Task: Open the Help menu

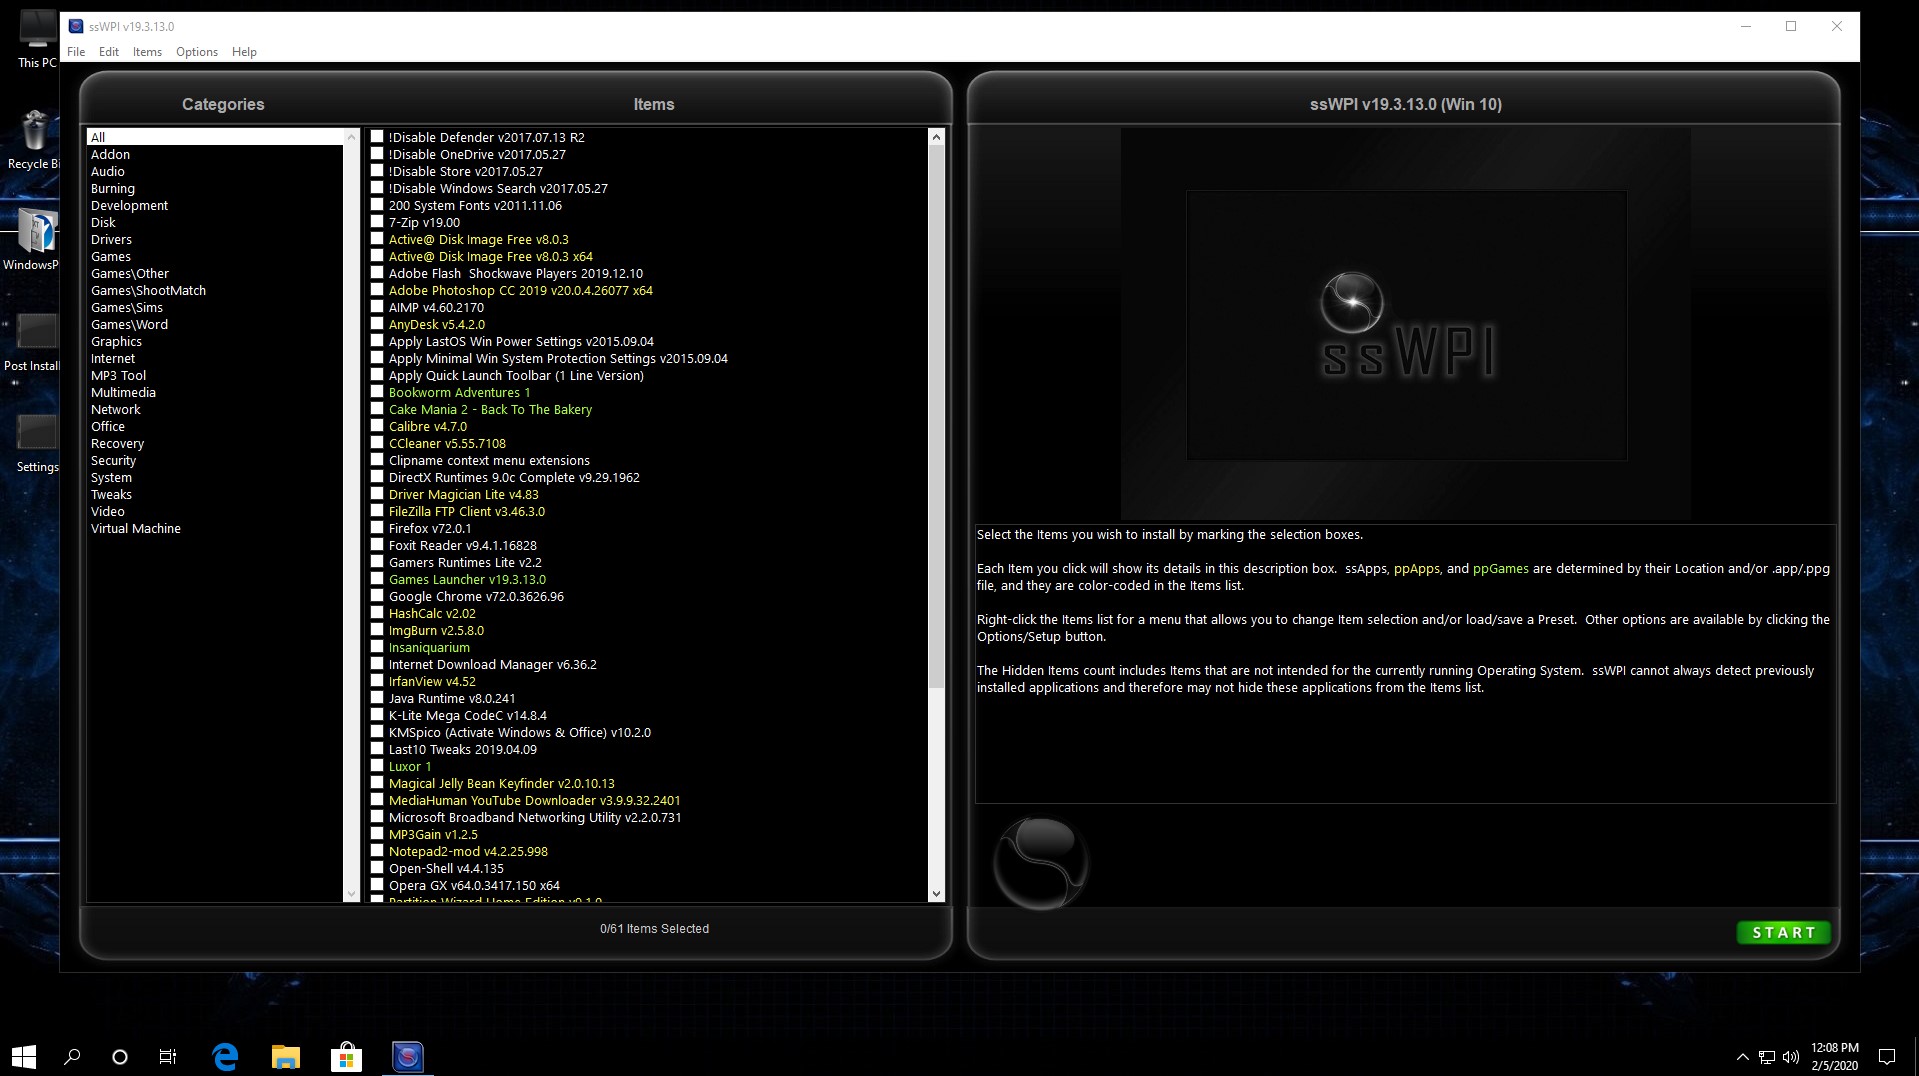Action: [244, 52]
